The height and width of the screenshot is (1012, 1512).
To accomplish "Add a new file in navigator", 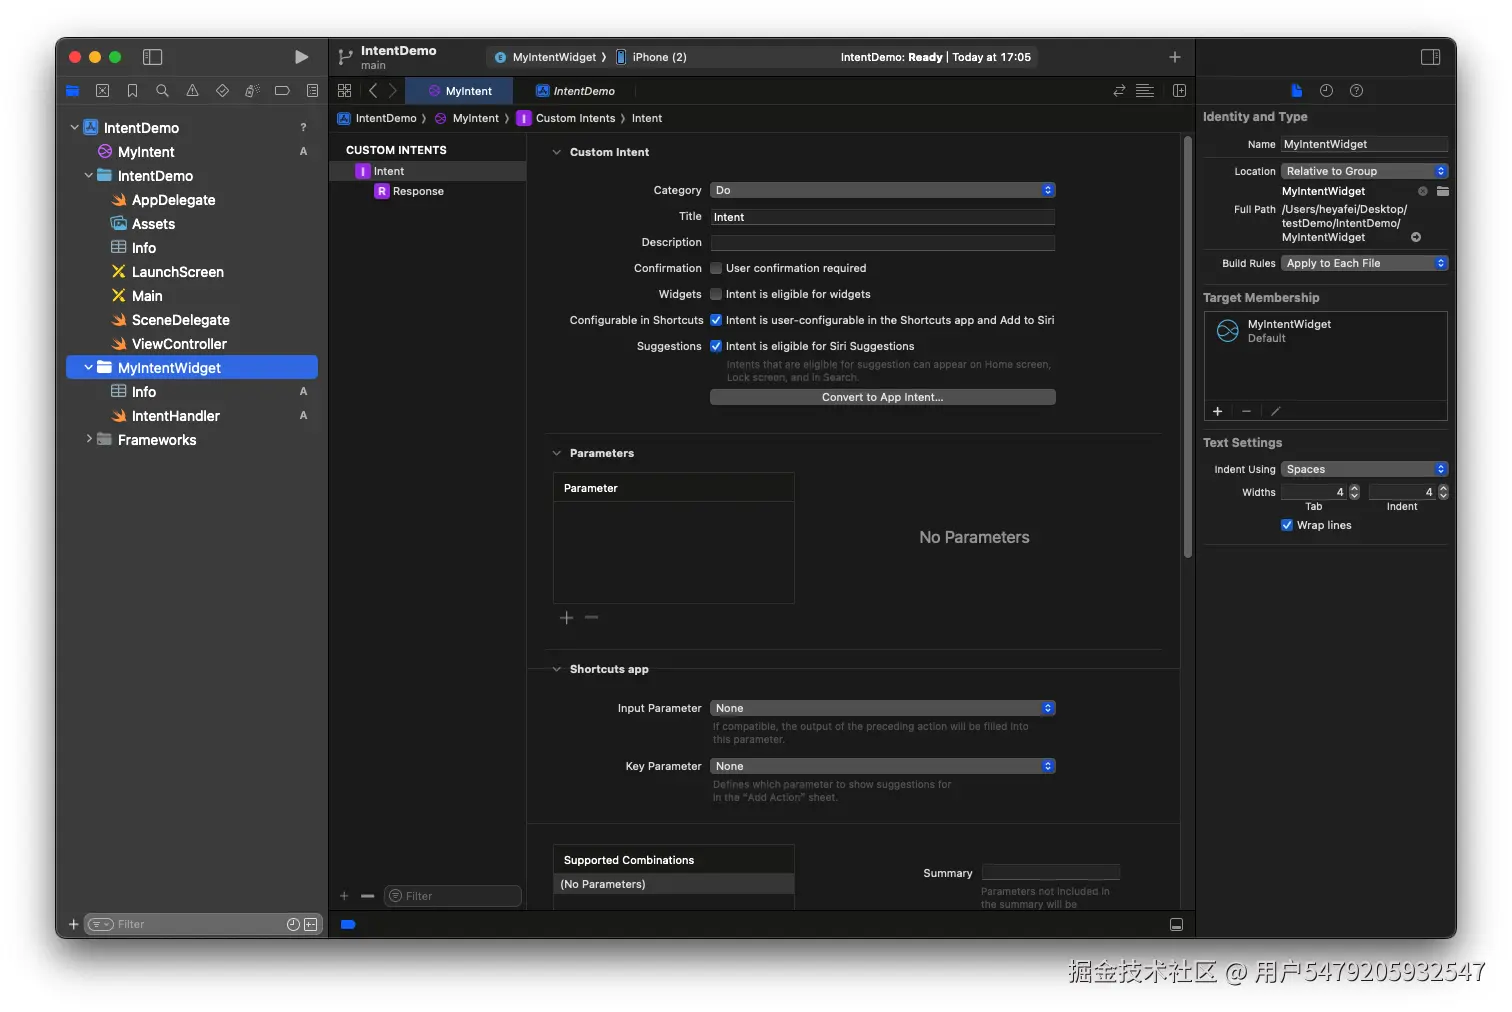I will 73,925.
